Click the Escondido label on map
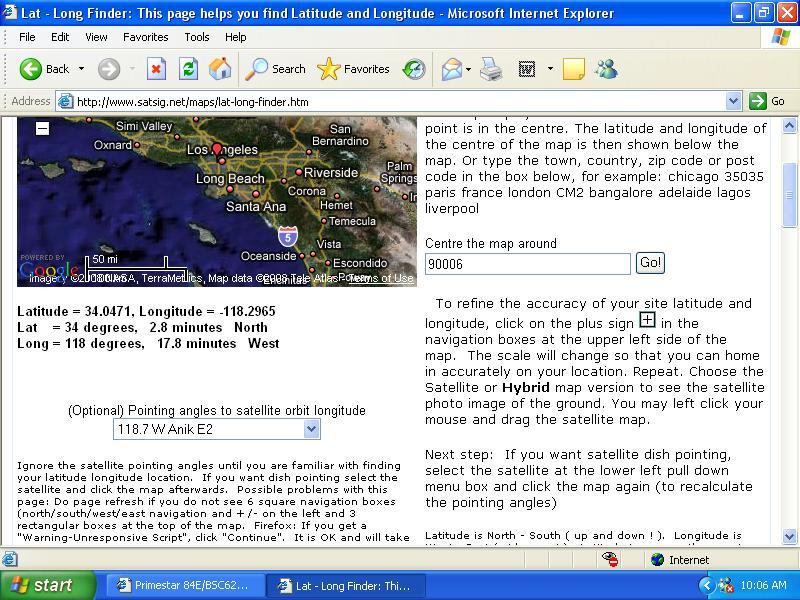The width and height of the screenshot is (800, 600). point(360,263)
